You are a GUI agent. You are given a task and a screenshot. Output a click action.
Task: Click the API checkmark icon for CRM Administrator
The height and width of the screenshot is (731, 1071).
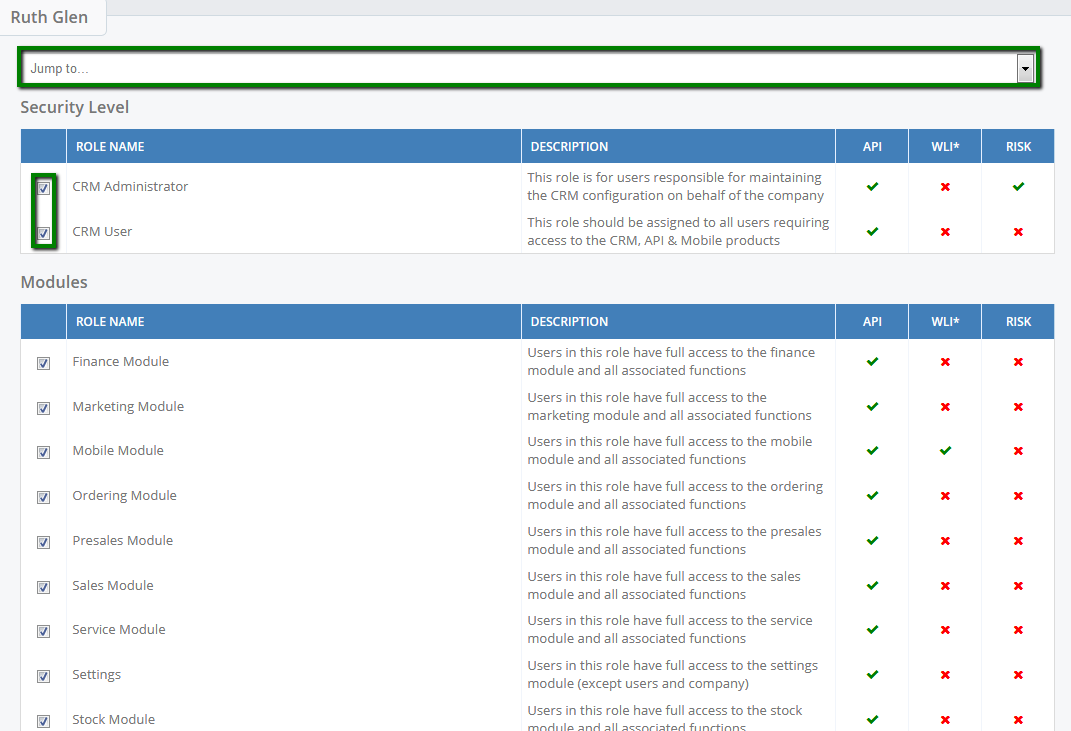pyautogui.click(x=872, y=187)
